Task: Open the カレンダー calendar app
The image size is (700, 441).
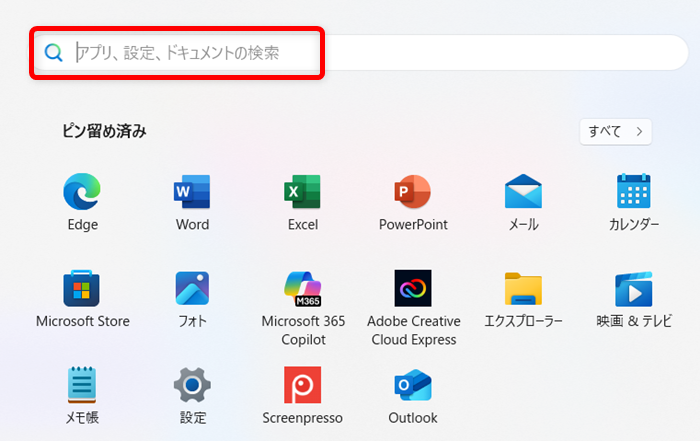Action: pyautogui.click(x=633, y=191)
